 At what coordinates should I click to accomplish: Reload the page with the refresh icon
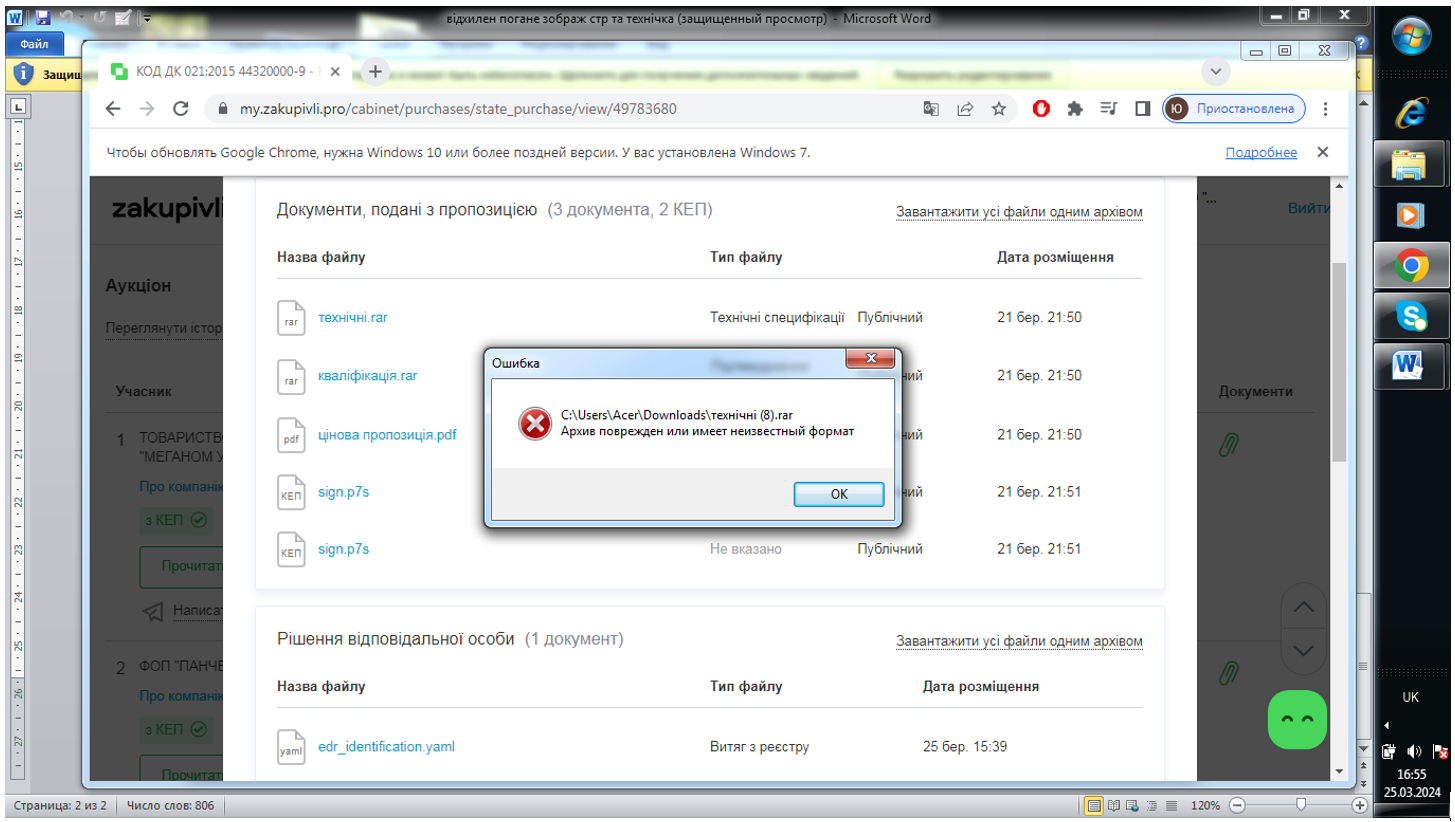181,109
